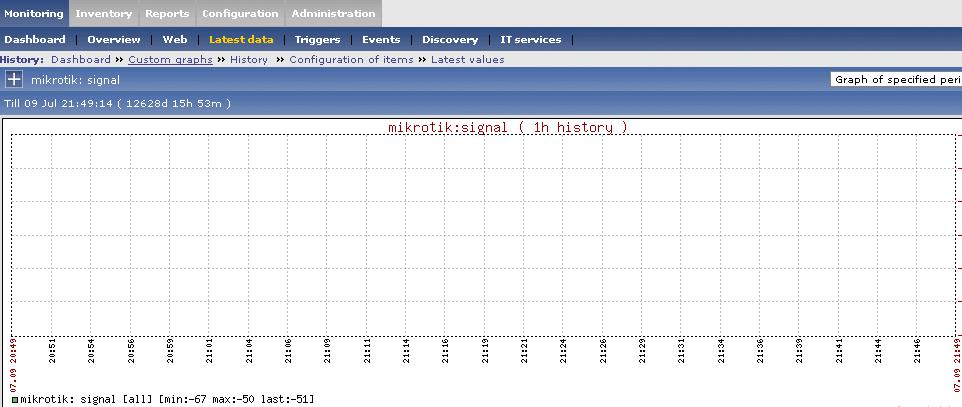Open the Inventory tab
The height and width of the screenshot is (407, 962).
click(x=104, y=14)
